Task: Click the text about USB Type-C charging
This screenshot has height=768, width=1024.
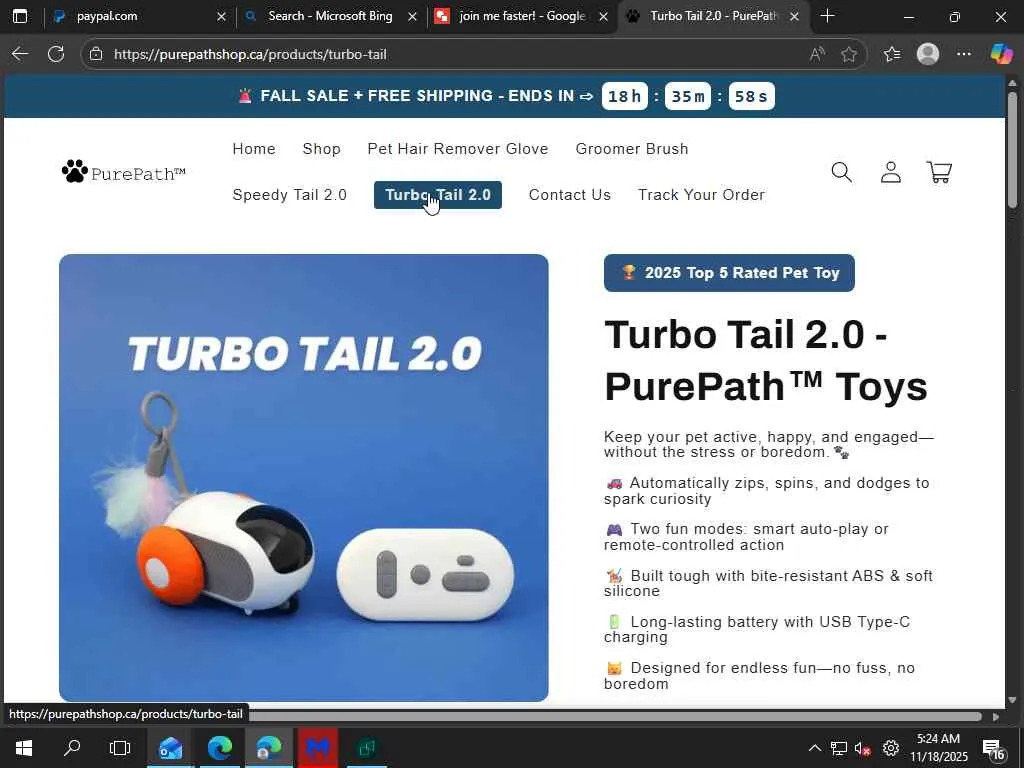Action: coord(758,629)
